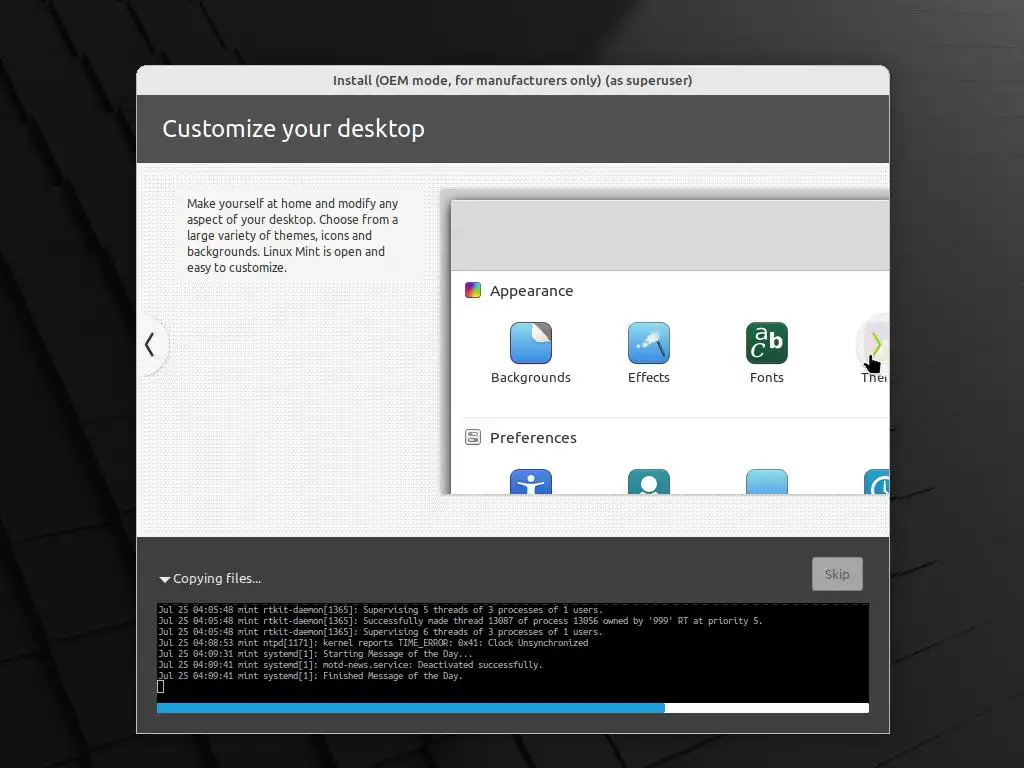The width and height of the screenshot is (1024, 768).
Task: Click the 'Appearance' section label
Action: coord(532,291)
